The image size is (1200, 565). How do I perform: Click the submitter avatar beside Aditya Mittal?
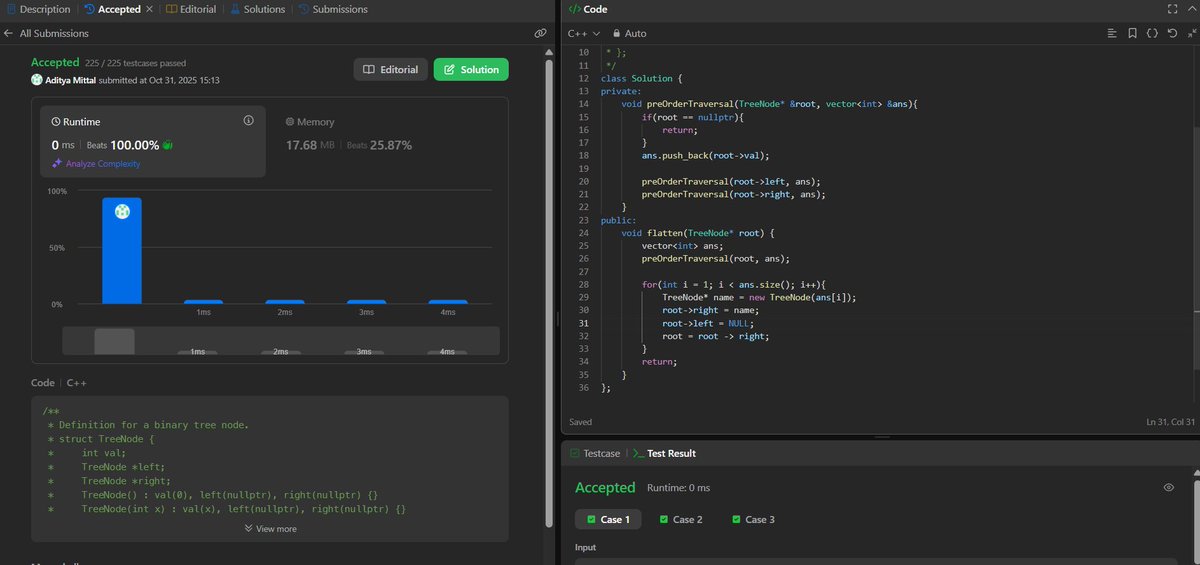coord(37,80)
